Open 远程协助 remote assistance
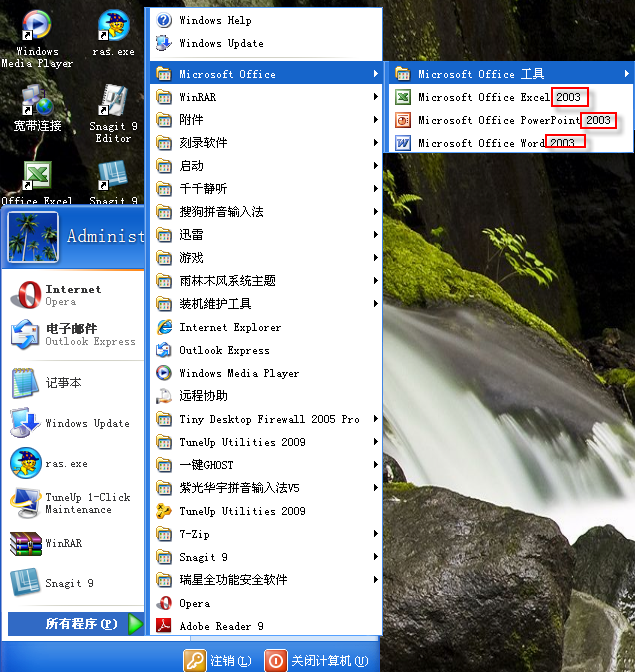Image resolution: width=635 pixels, height=672 pixels. tap(266, 396)
